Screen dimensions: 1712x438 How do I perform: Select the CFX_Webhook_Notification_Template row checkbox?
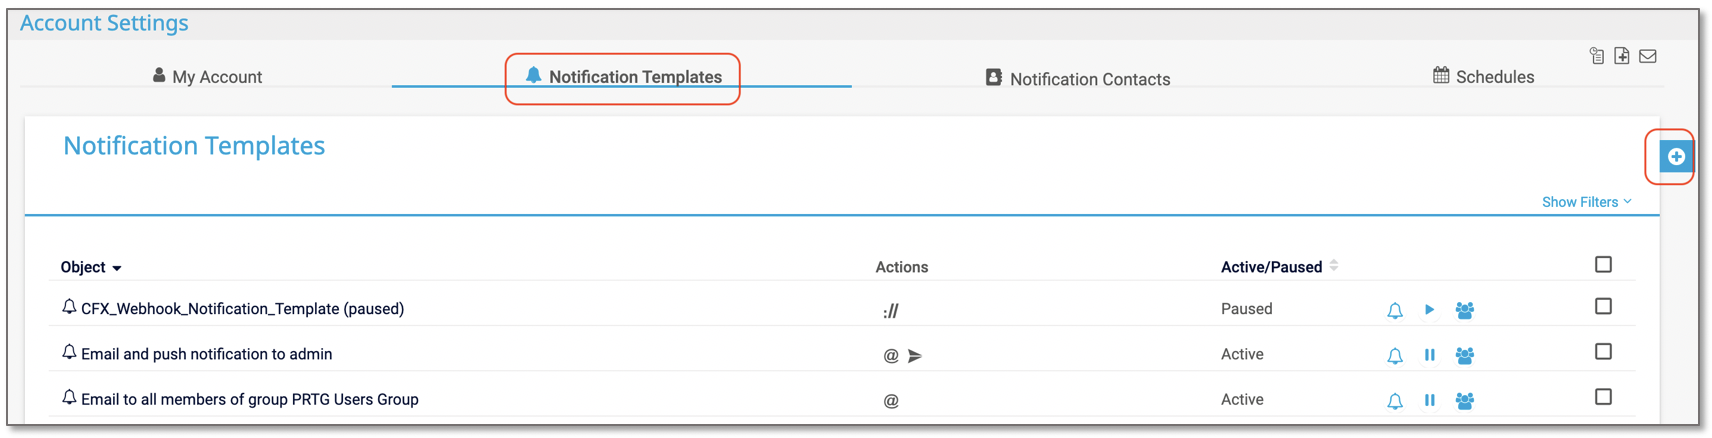pyautogui.click(x=1603, y=307)
